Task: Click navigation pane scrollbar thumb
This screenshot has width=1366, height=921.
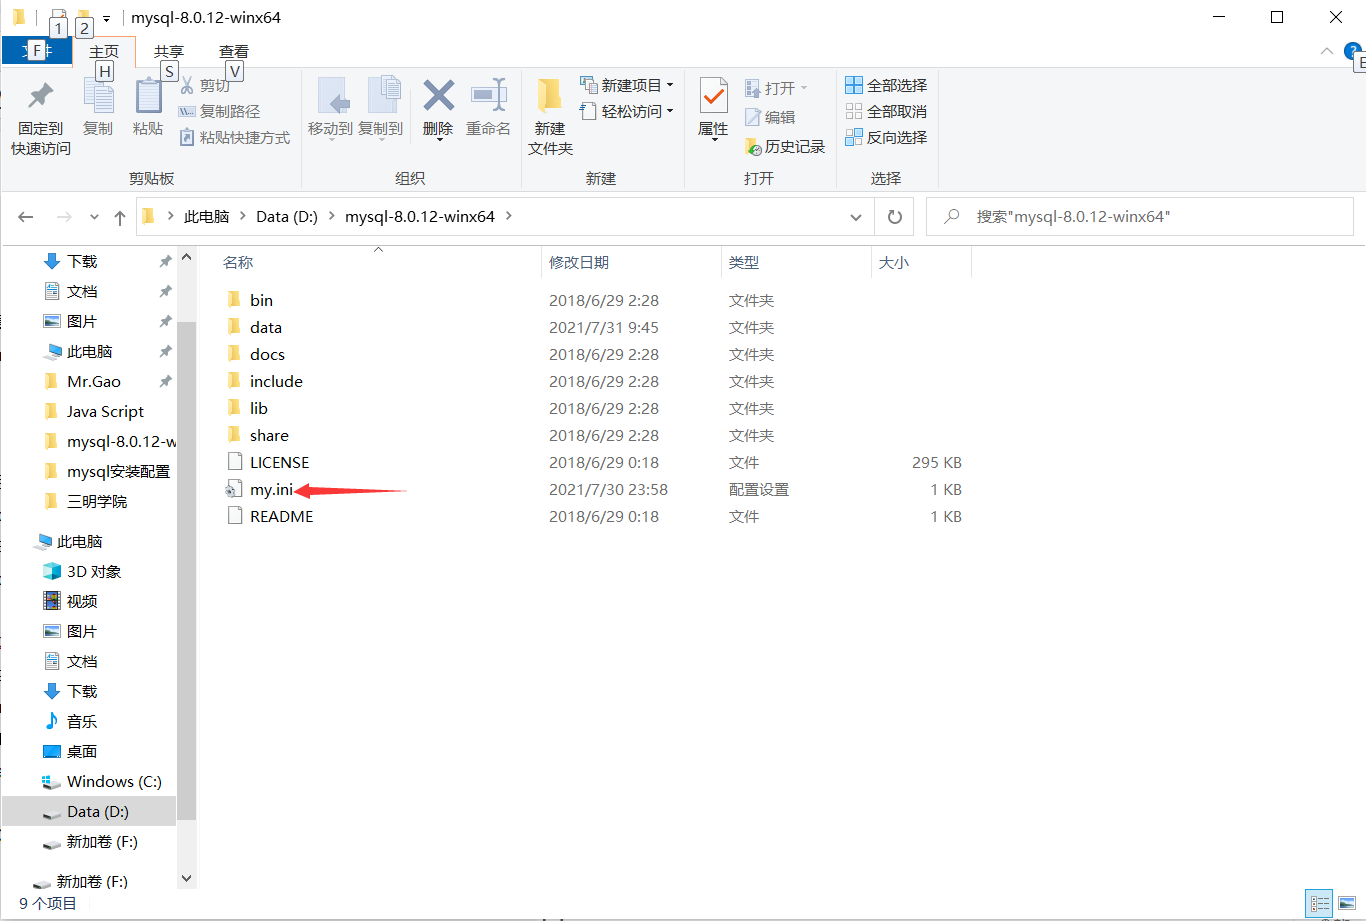Action: 186,570
